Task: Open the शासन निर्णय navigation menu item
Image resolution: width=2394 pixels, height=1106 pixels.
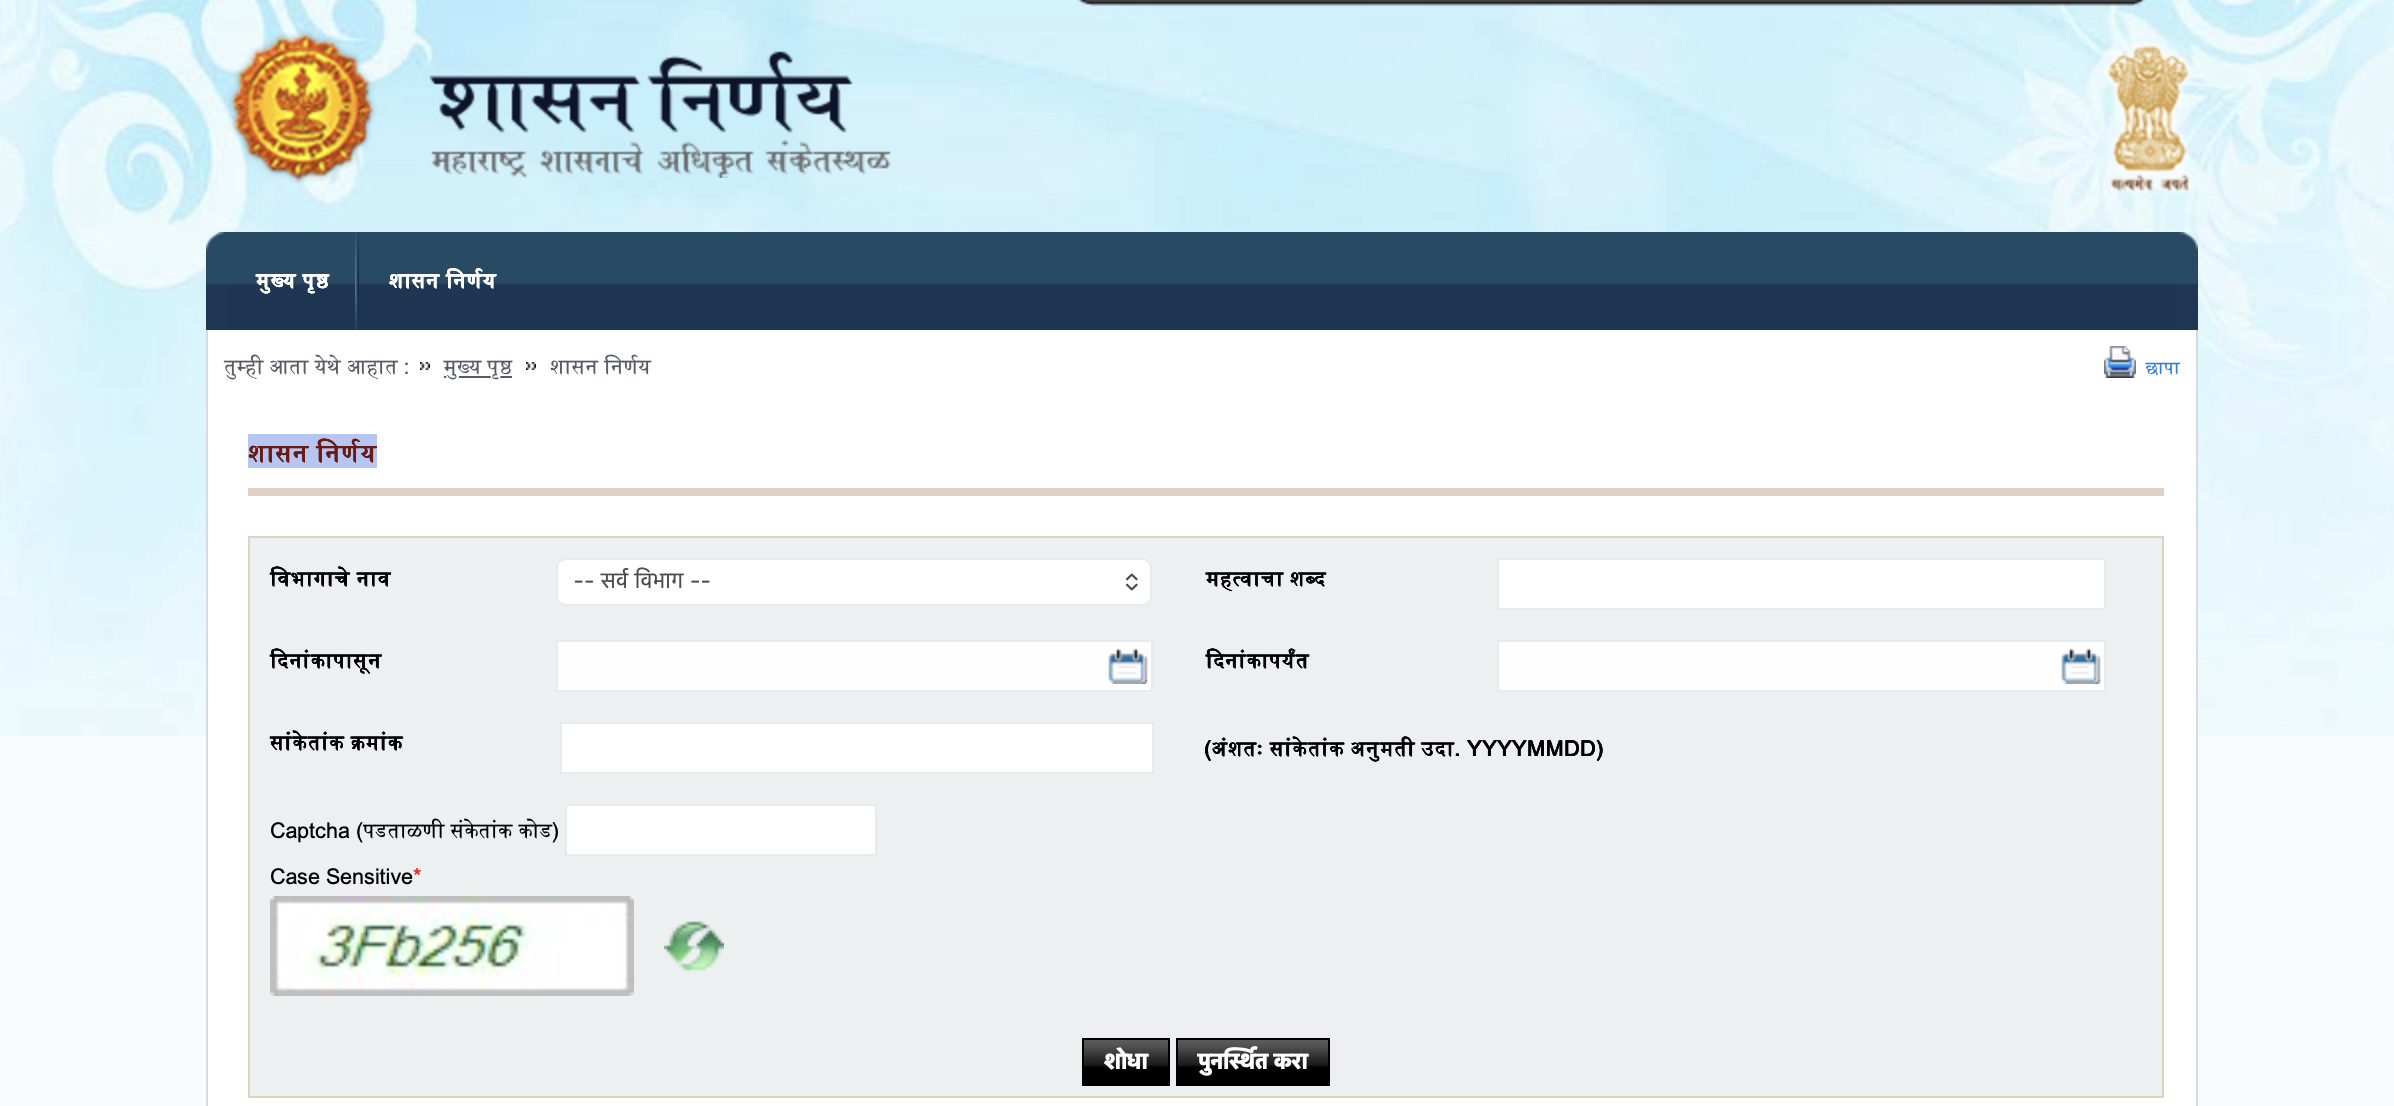Action: pyautogui.click(x=442, y=281)
